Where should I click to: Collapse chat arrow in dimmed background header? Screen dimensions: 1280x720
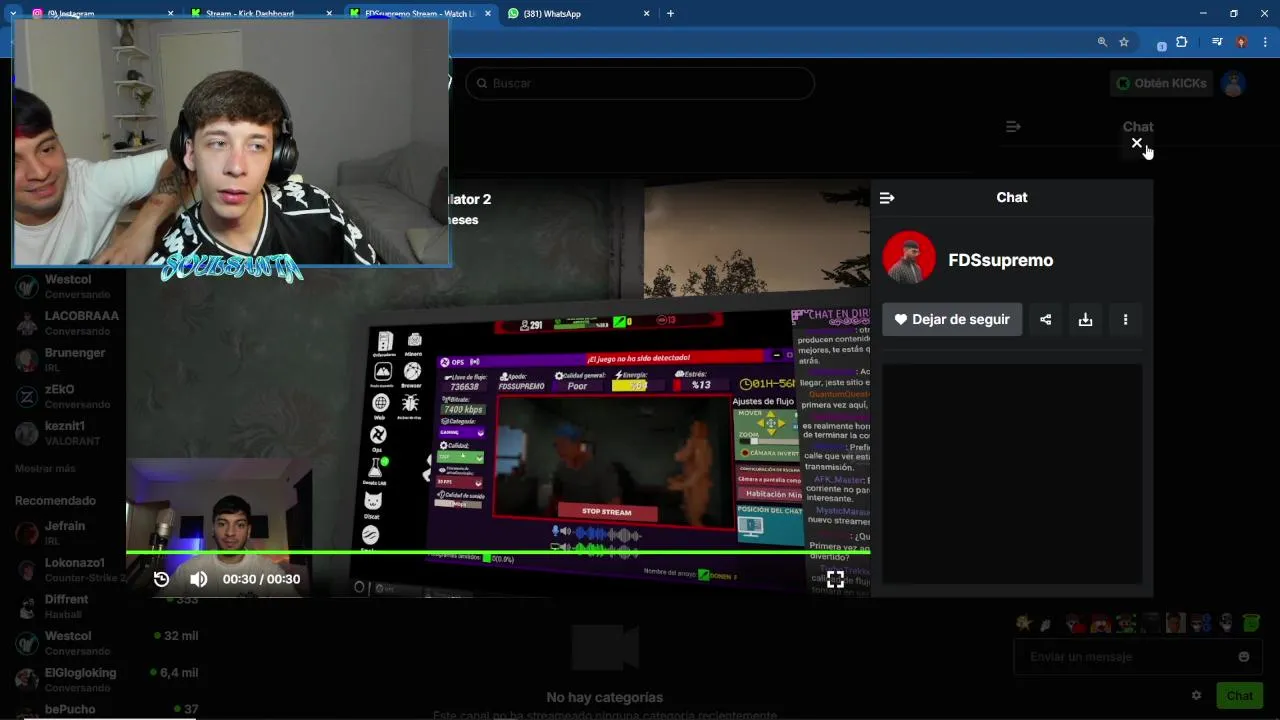tap(1013, 127)
